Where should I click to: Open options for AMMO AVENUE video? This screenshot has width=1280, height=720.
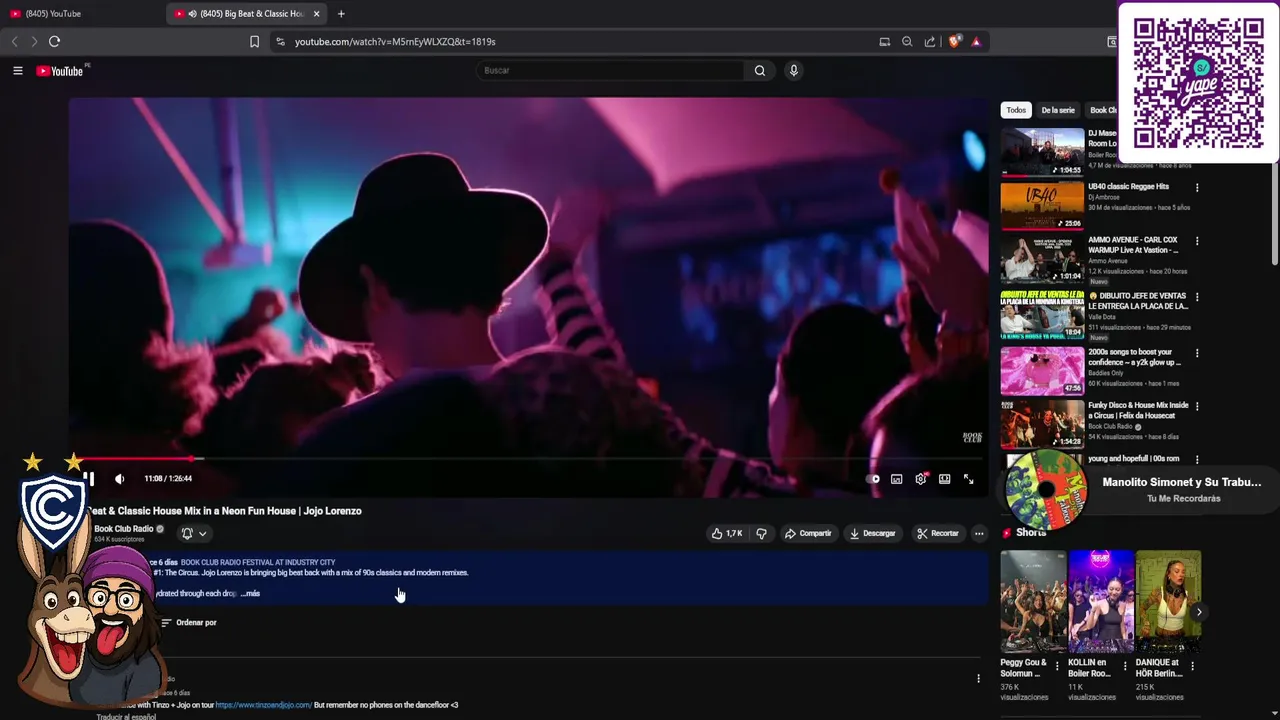pos(1197,241)
